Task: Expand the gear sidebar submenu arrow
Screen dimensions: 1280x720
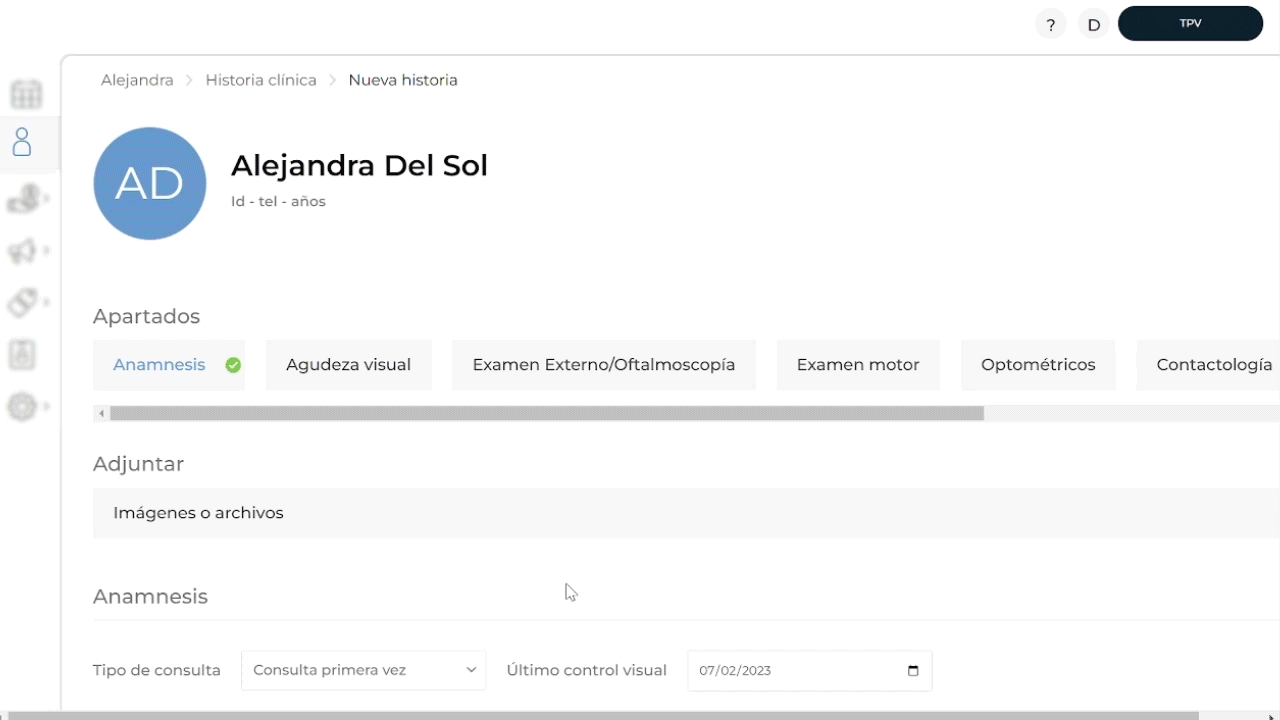Action: tap(46, 407)
